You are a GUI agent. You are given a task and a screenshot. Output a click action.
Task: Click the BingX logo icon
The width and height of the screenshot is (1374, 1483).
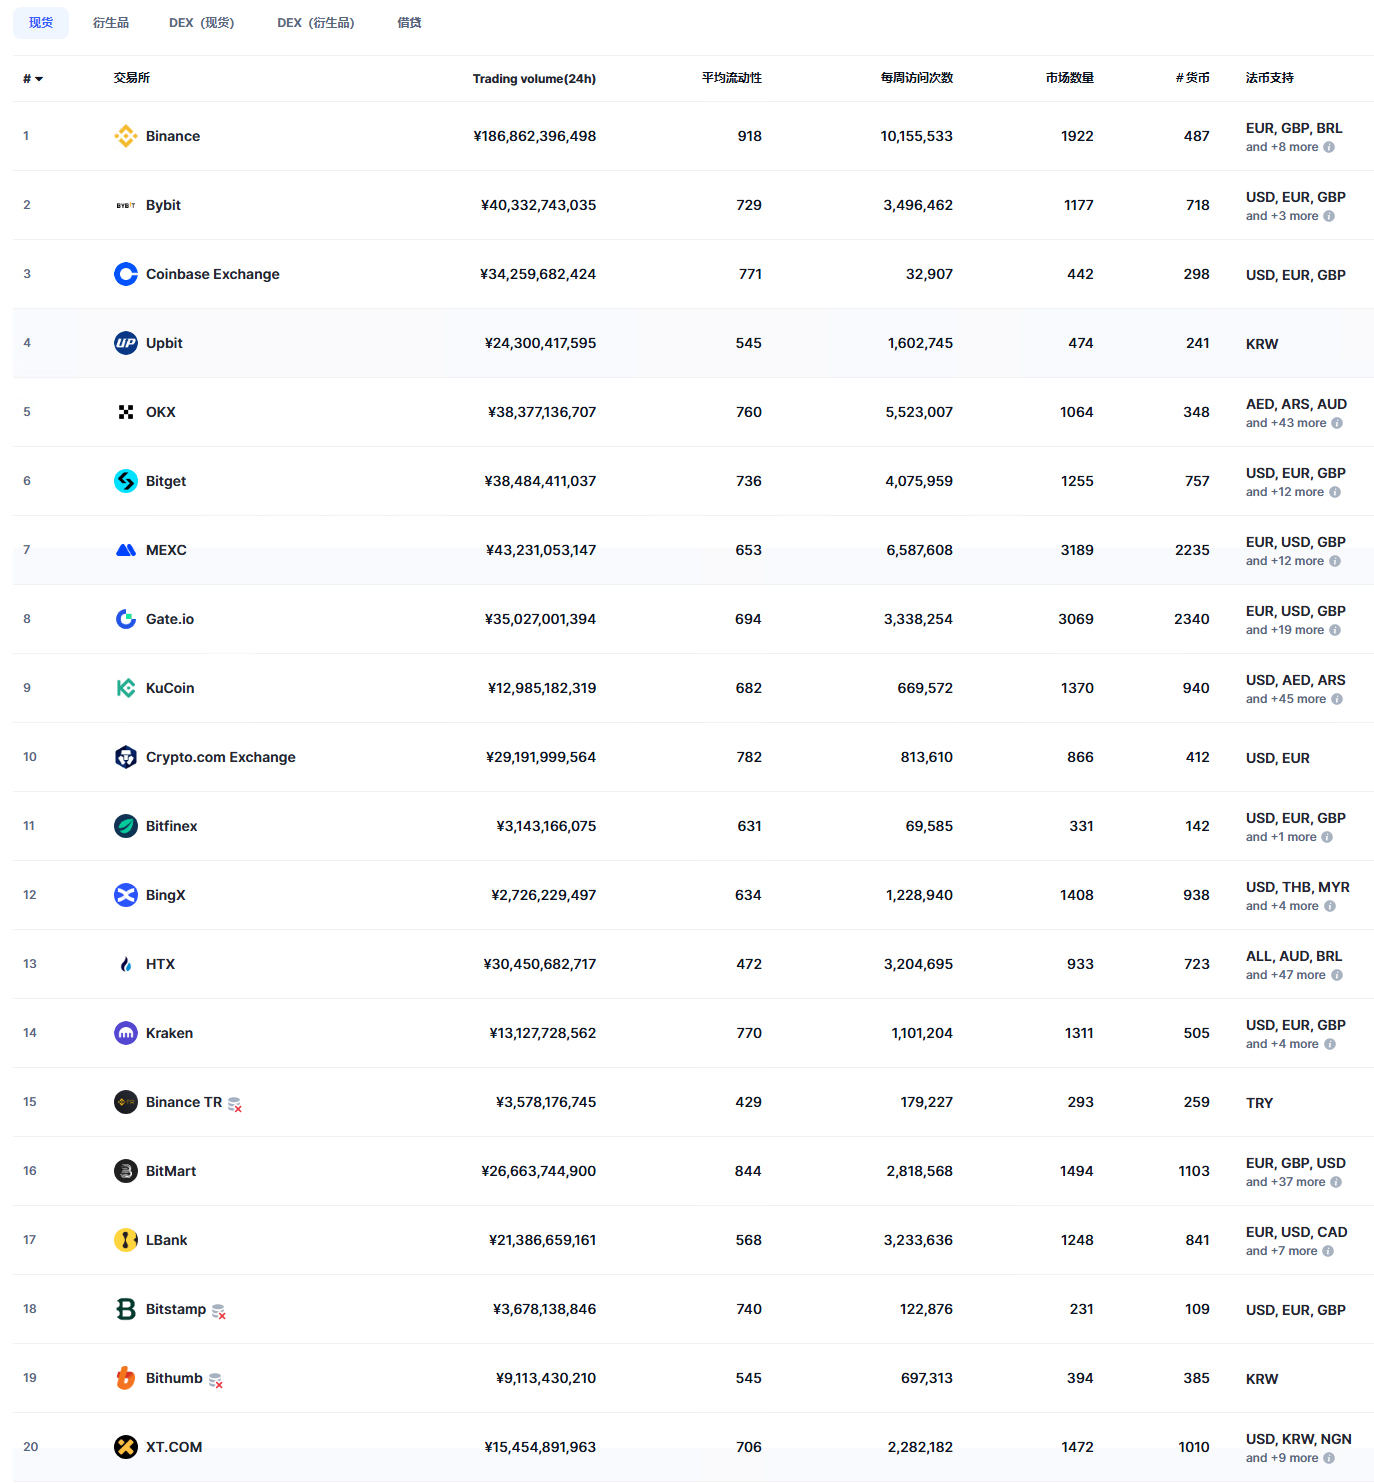[126, 895]
